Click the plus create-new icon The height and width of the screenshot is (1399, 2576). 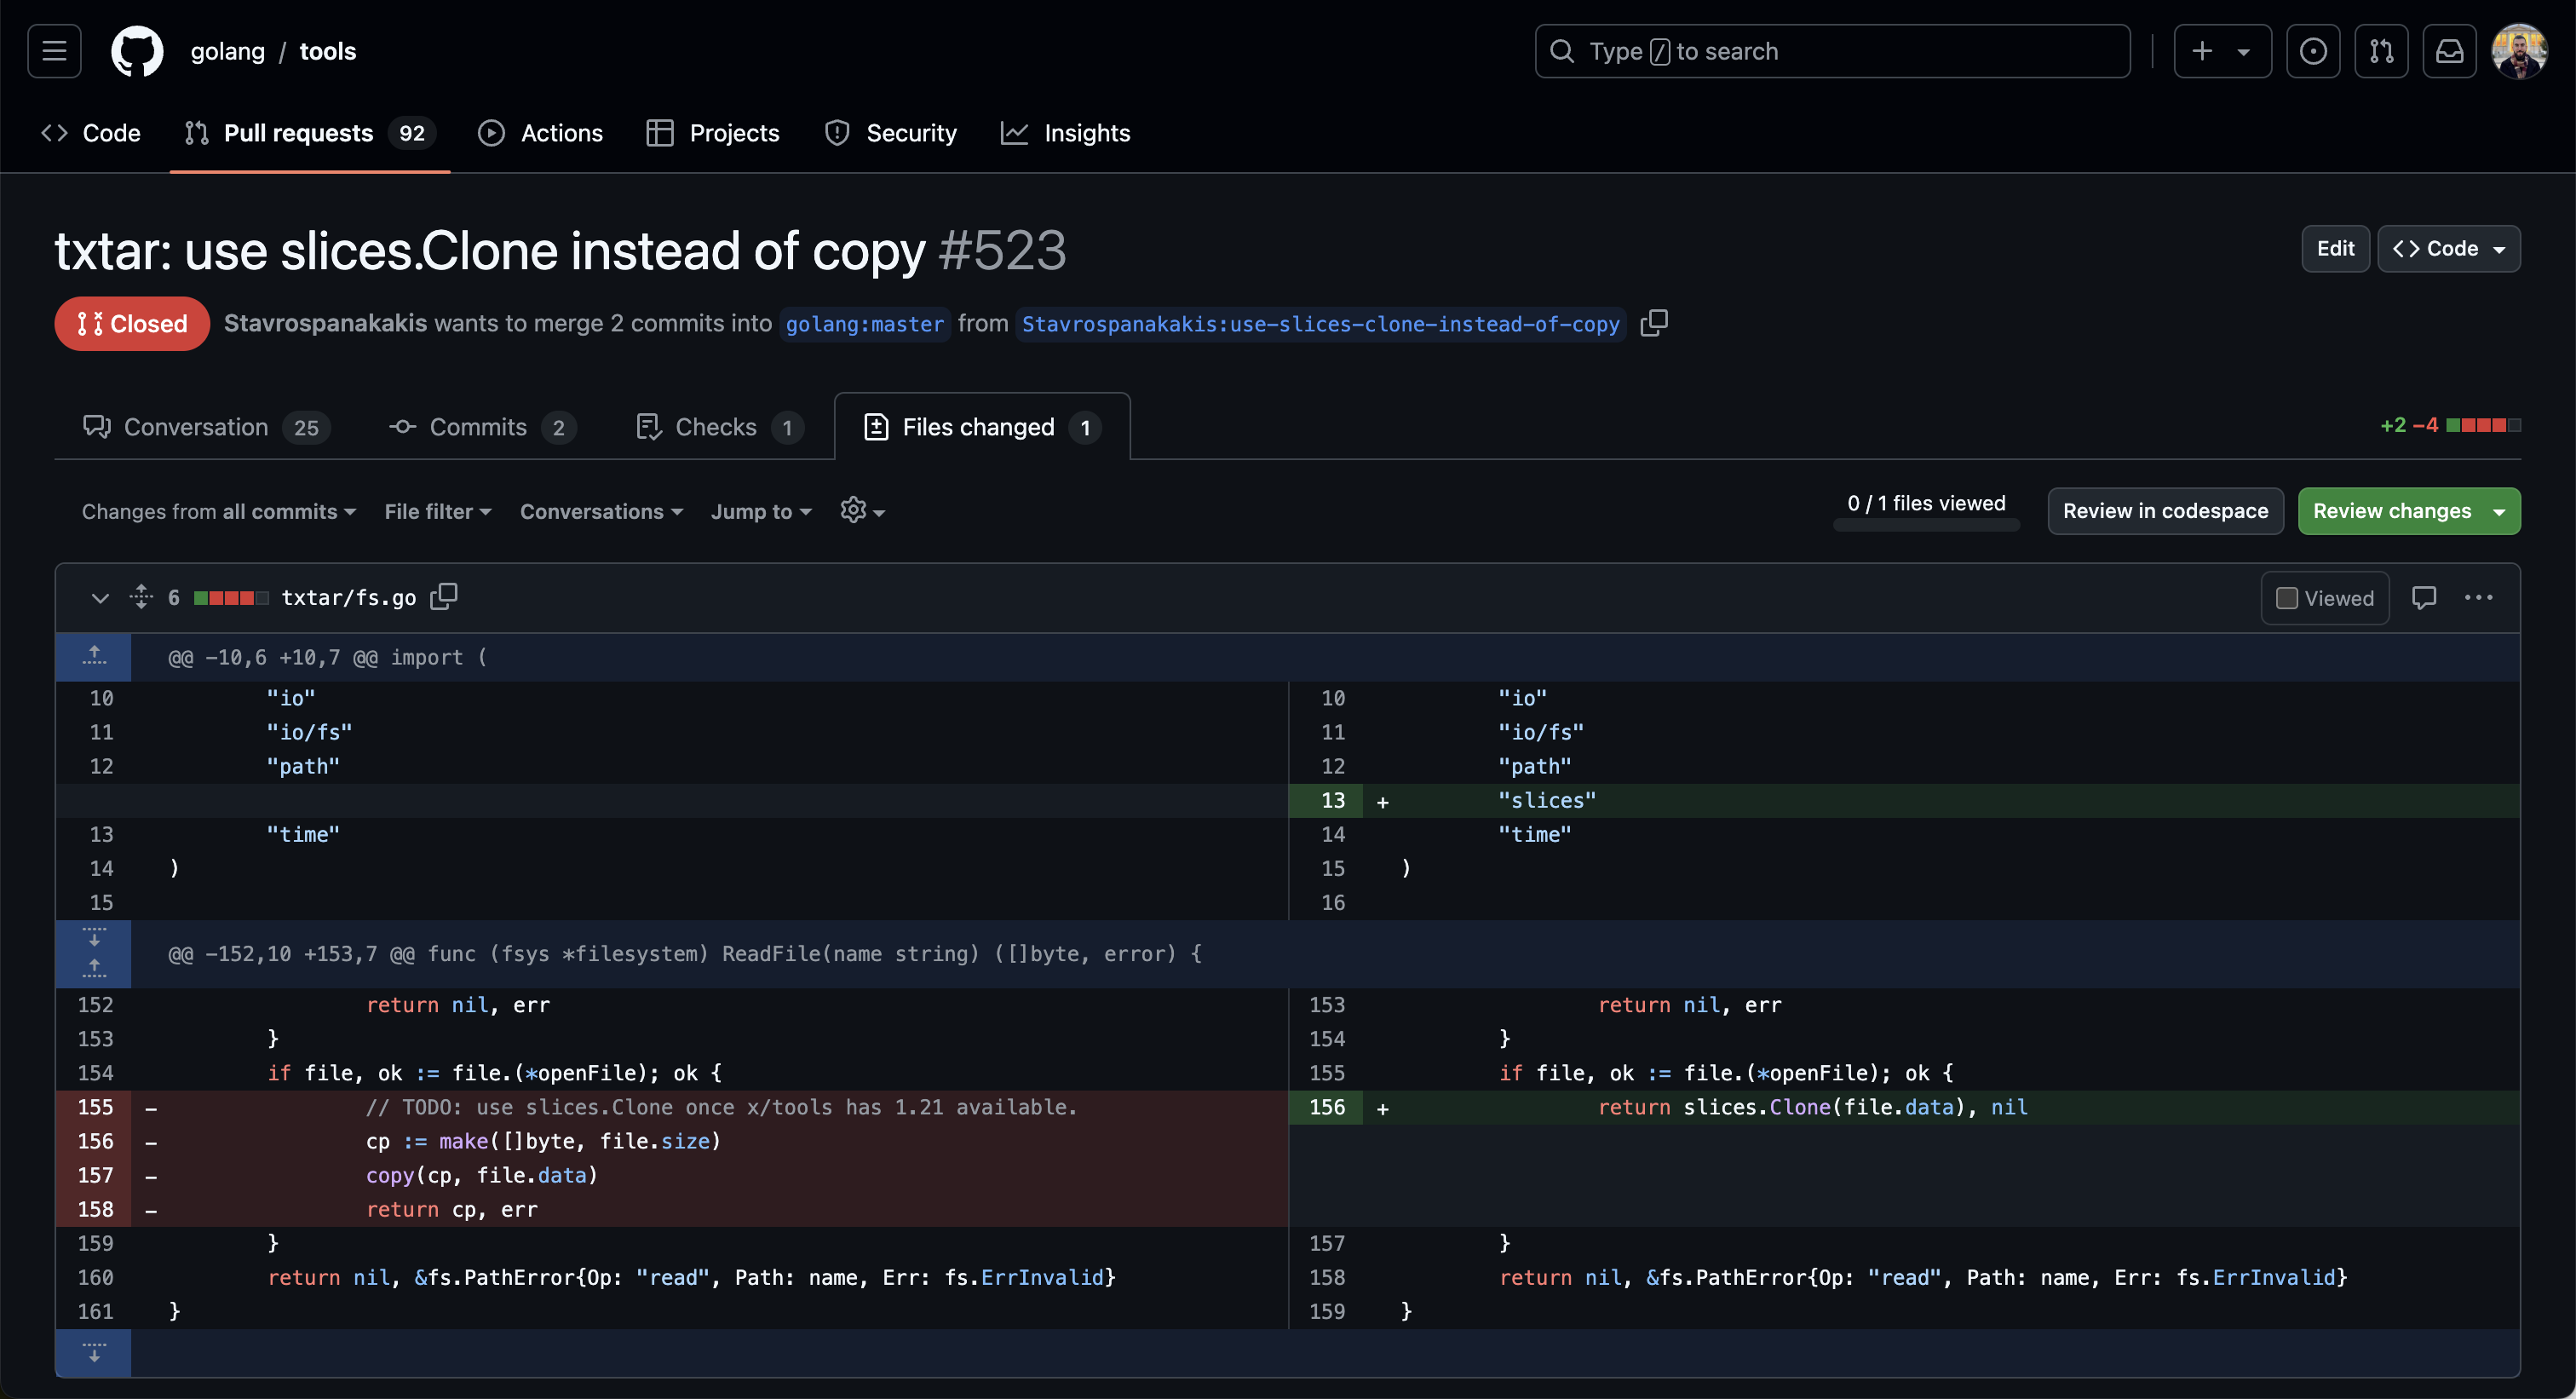pyautogui.click(x=2202, y=51)
